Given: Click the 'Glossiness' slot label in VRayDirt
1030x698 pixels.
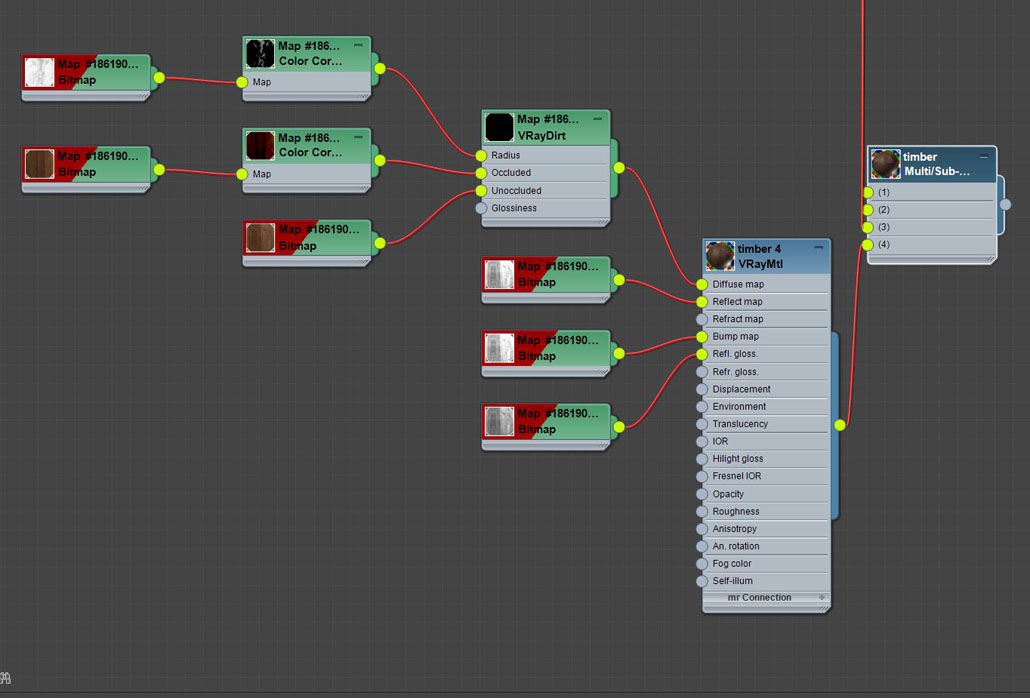Looking at the screenshot, I should (x=514, y=208).
